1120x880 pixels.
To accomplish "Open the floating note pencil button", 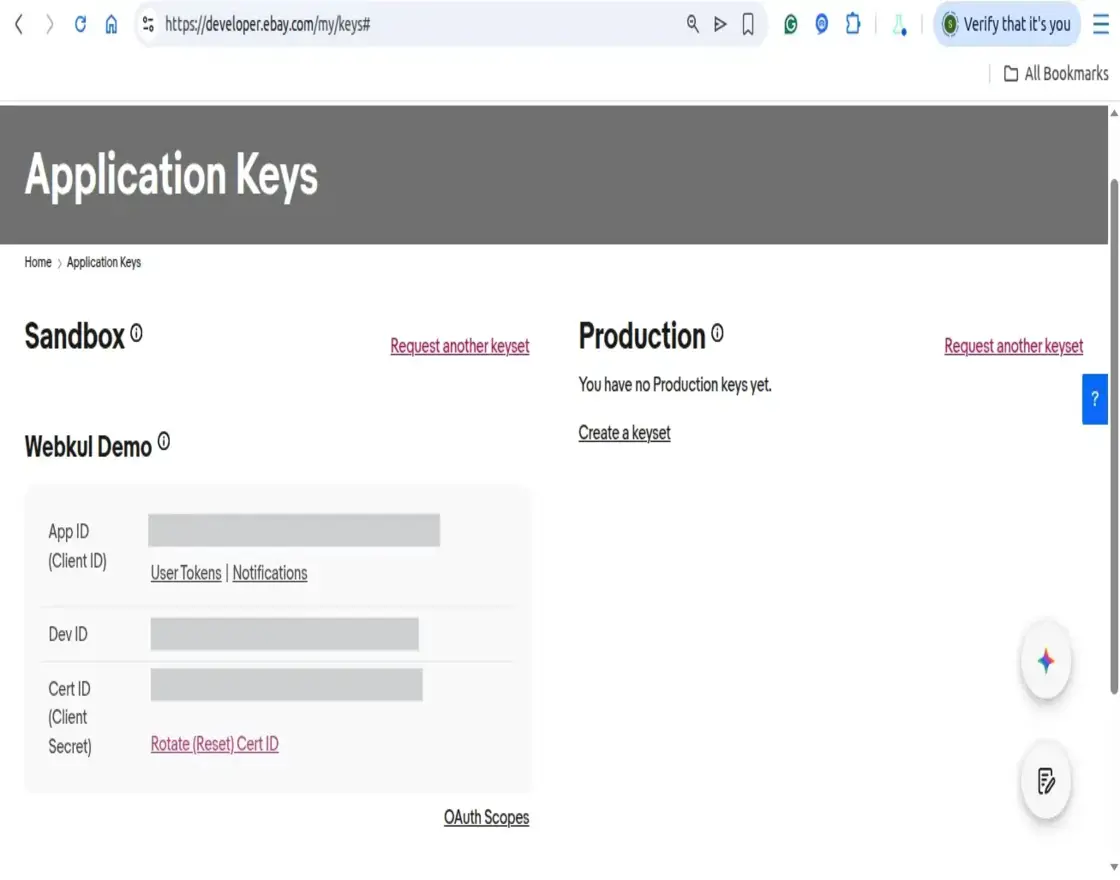I will (x=1046, y=781).
